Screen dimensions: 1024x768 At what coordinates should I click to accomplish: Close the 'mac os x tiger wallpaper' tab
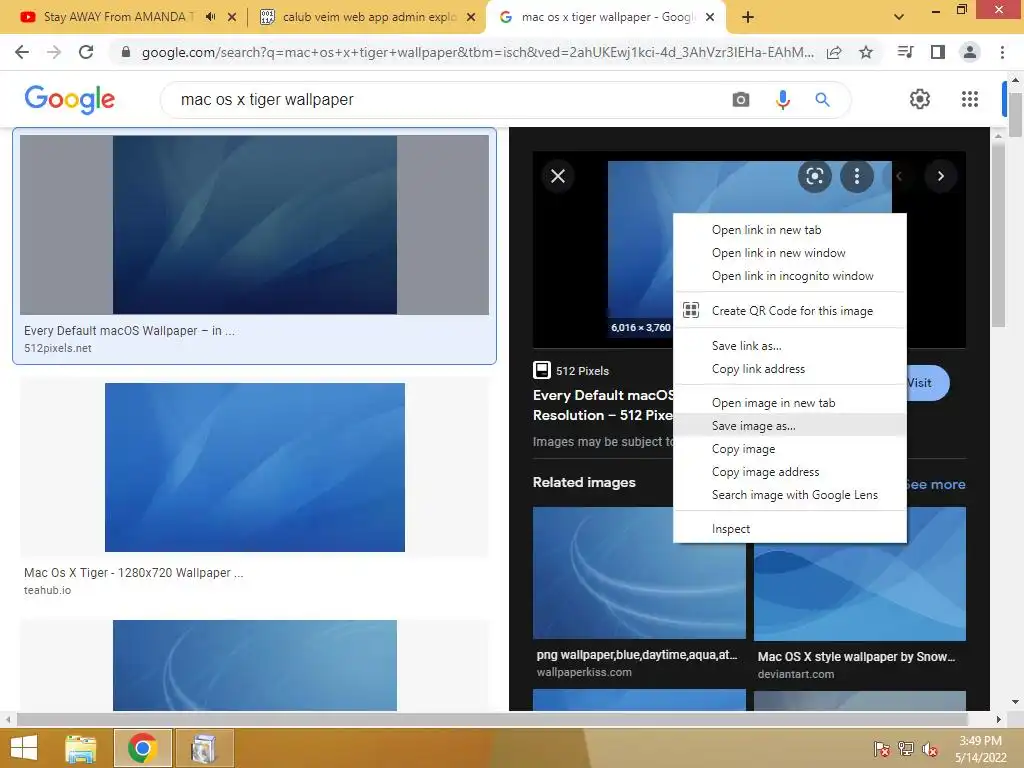coord(711,17)
